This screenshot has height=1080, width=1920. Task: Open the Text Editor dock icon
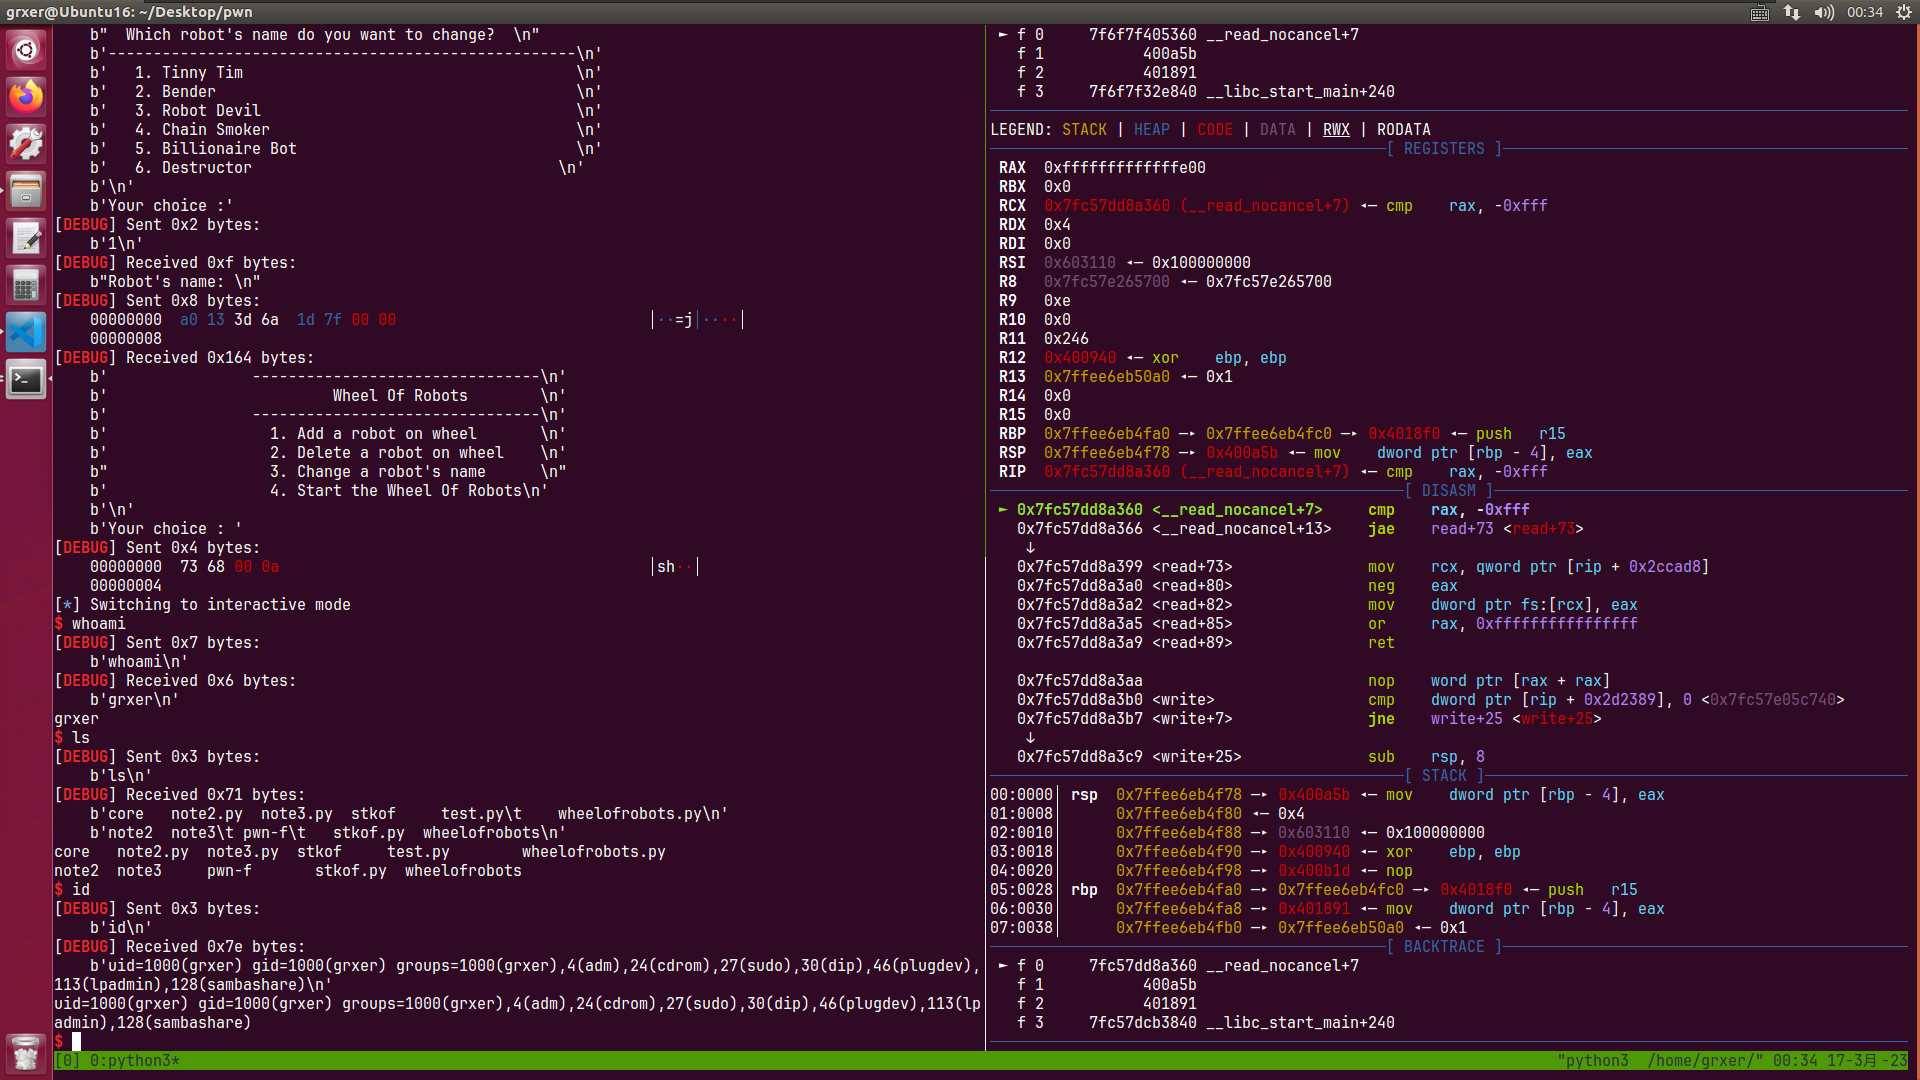tap(26, 238)
